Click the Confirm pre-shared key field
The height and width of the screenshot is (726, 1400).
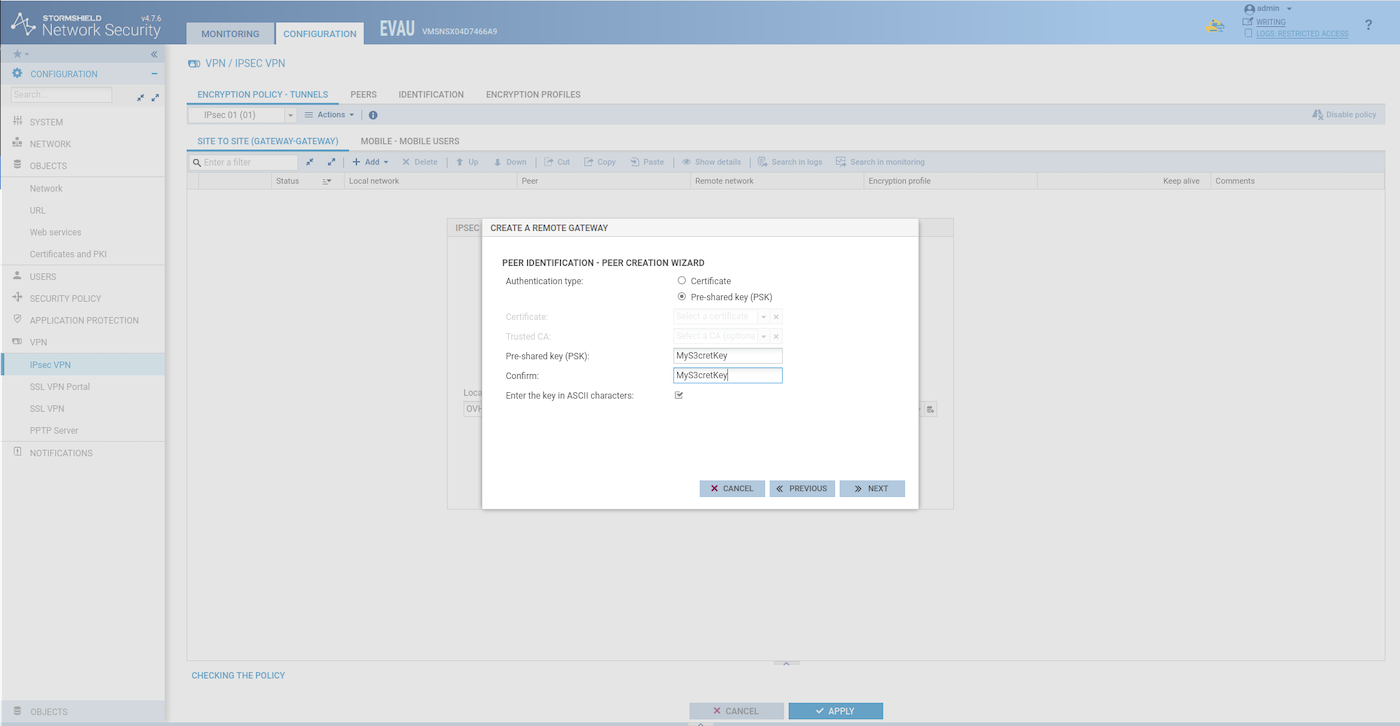728,376
